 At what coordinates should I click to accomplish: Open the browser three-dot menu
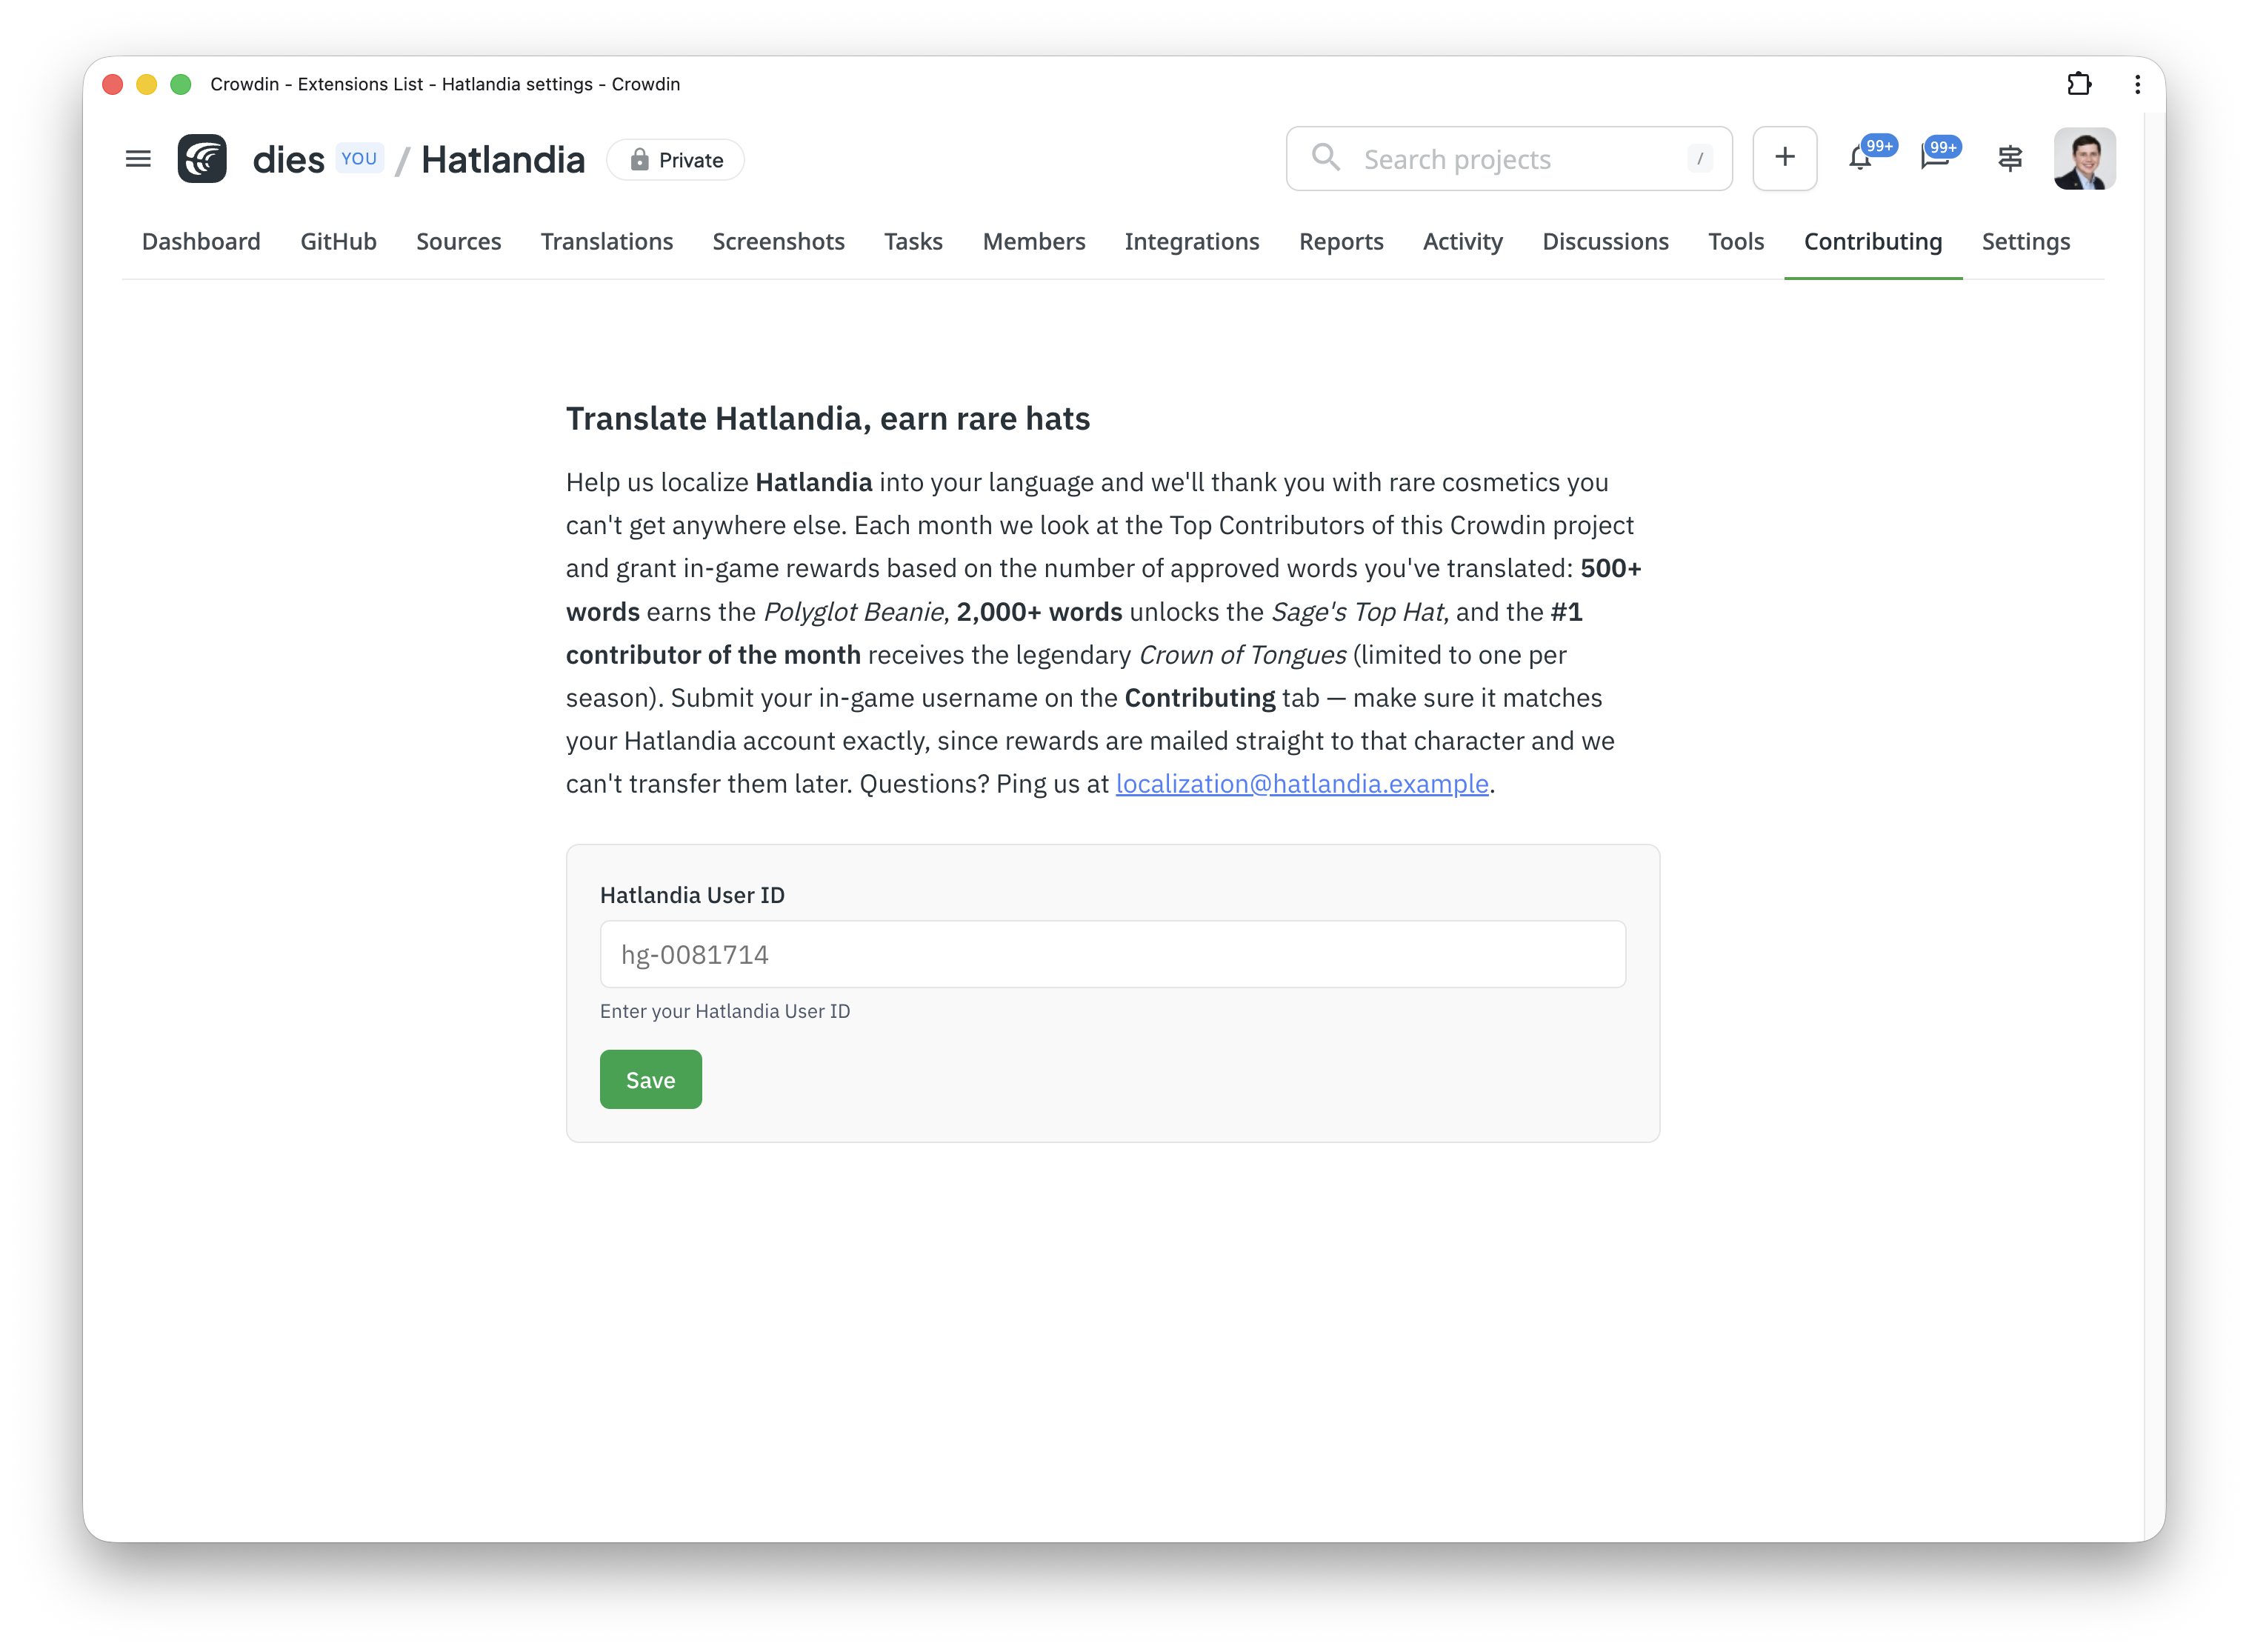(x=2138, y=84)
